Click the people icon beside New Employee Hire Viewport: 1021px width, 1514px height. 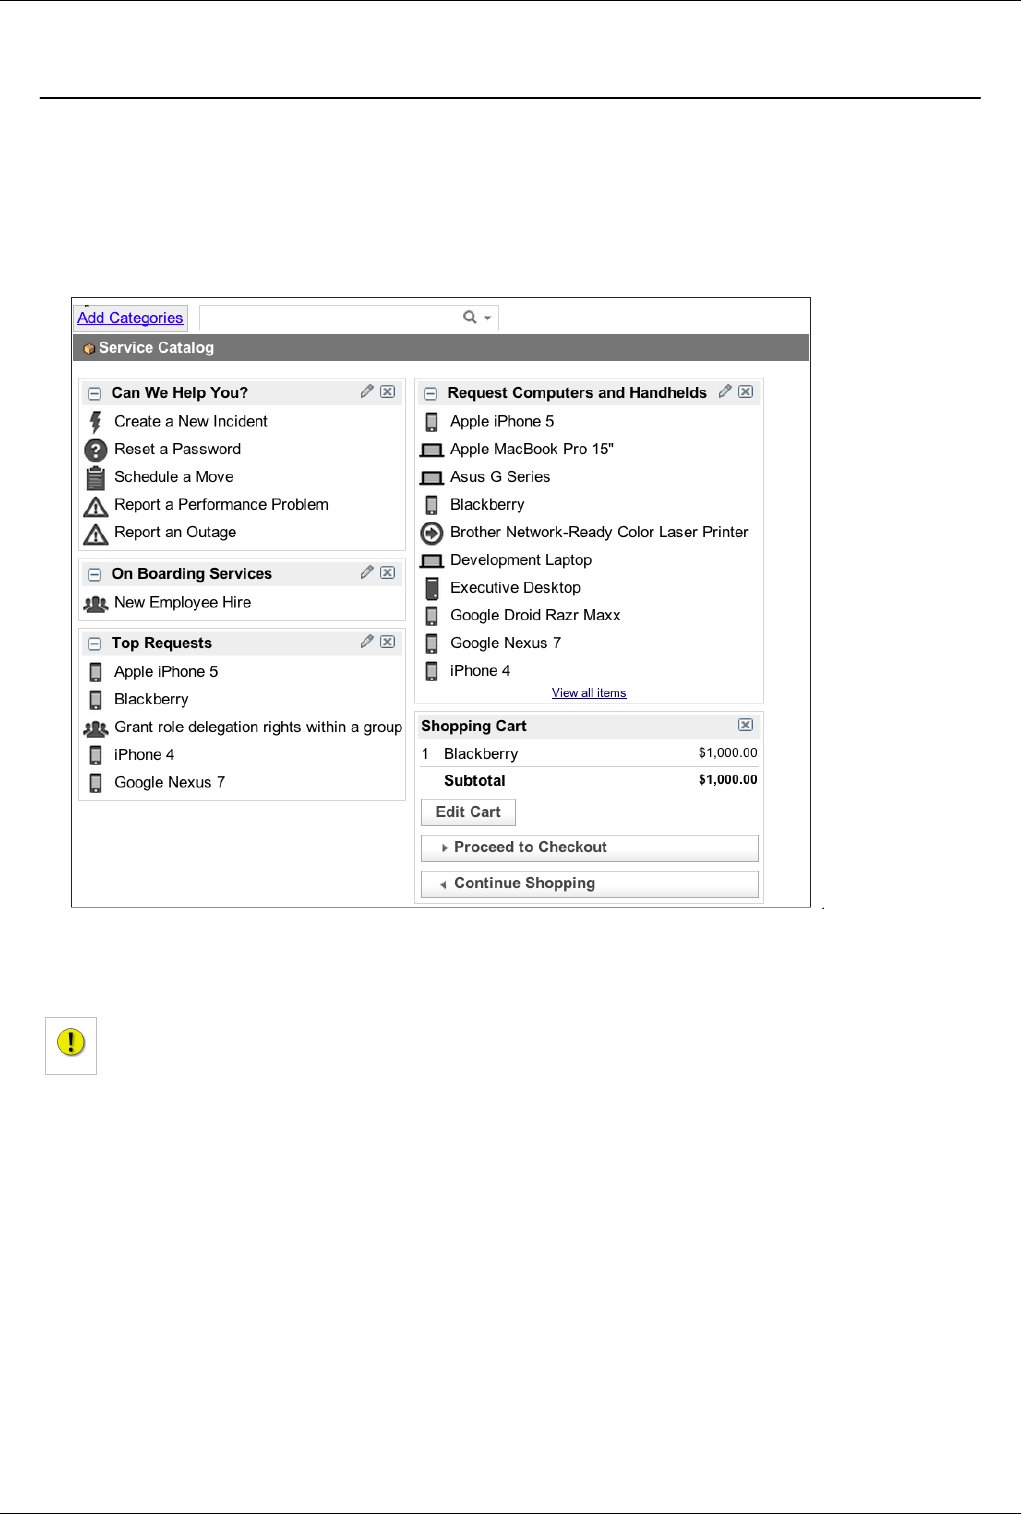(x=96, y=603)
